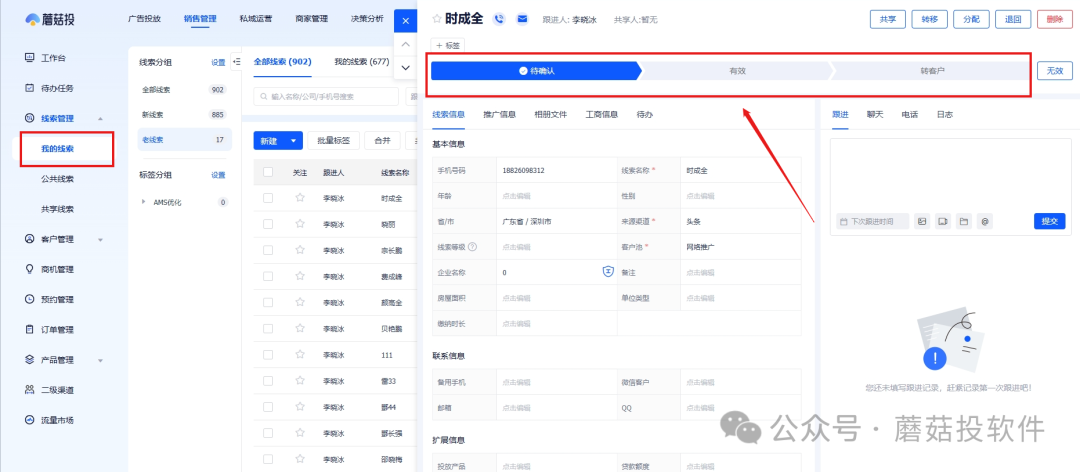Tick the select-all checkbox in table header
Image resolution: width=1080 pixels, height=472 pixels.
pyautogui.click(x=268, y=172)
